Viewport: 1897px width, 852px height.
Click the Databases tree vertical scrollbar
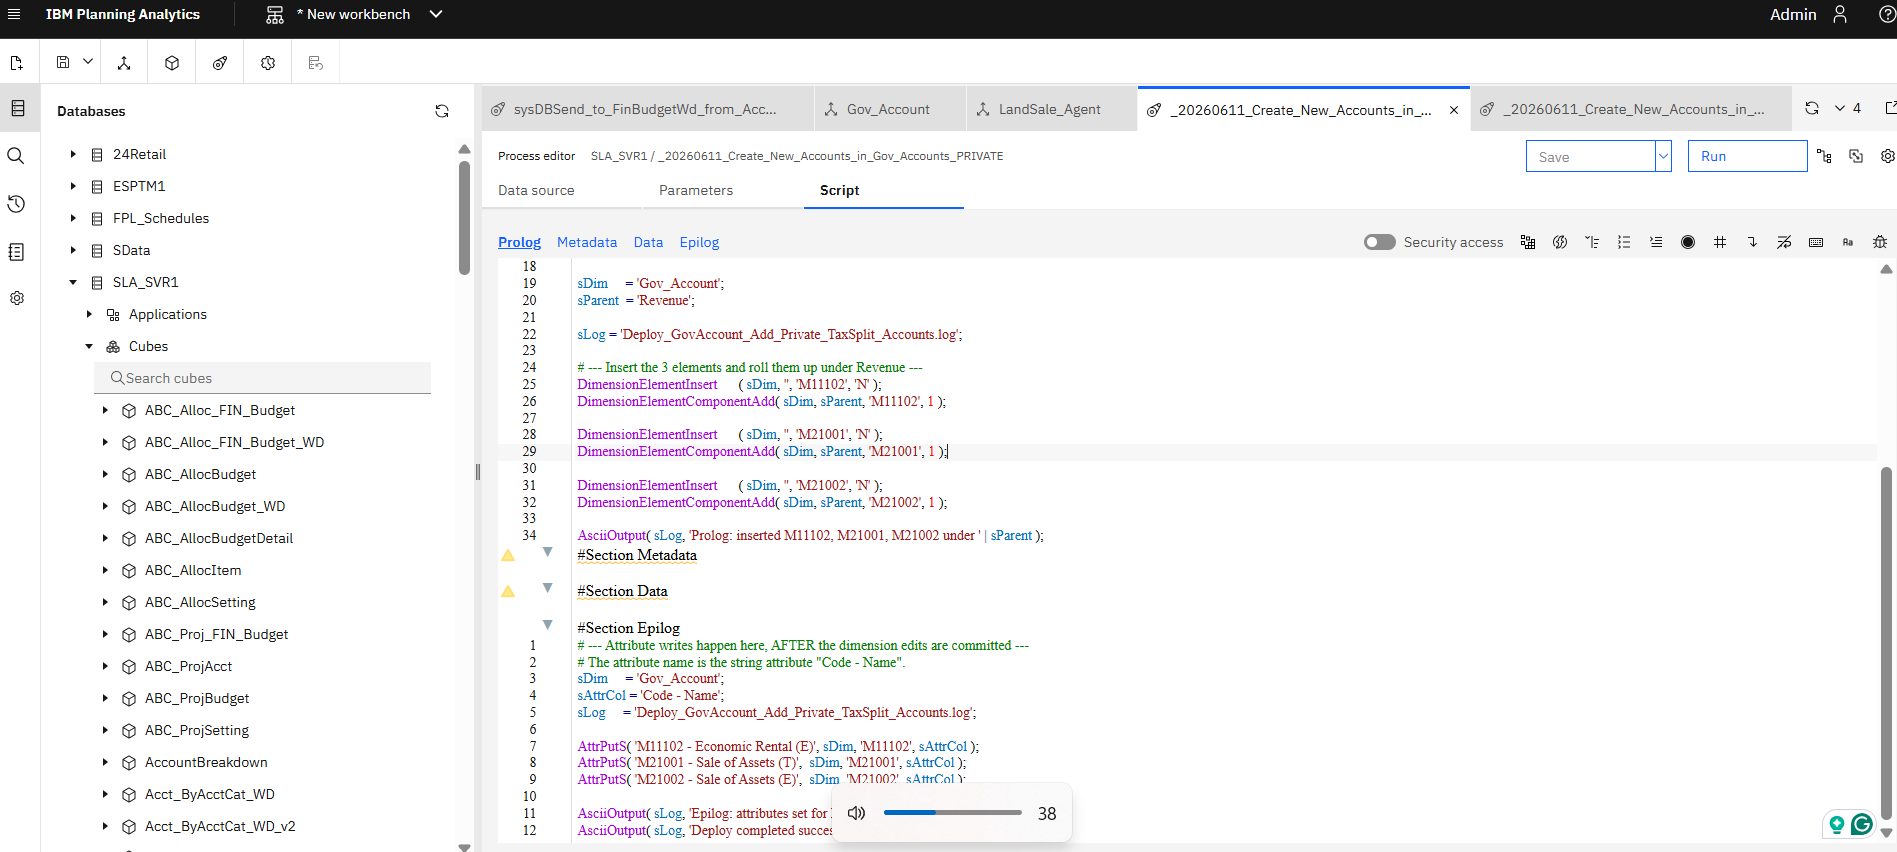click(464, 216)
